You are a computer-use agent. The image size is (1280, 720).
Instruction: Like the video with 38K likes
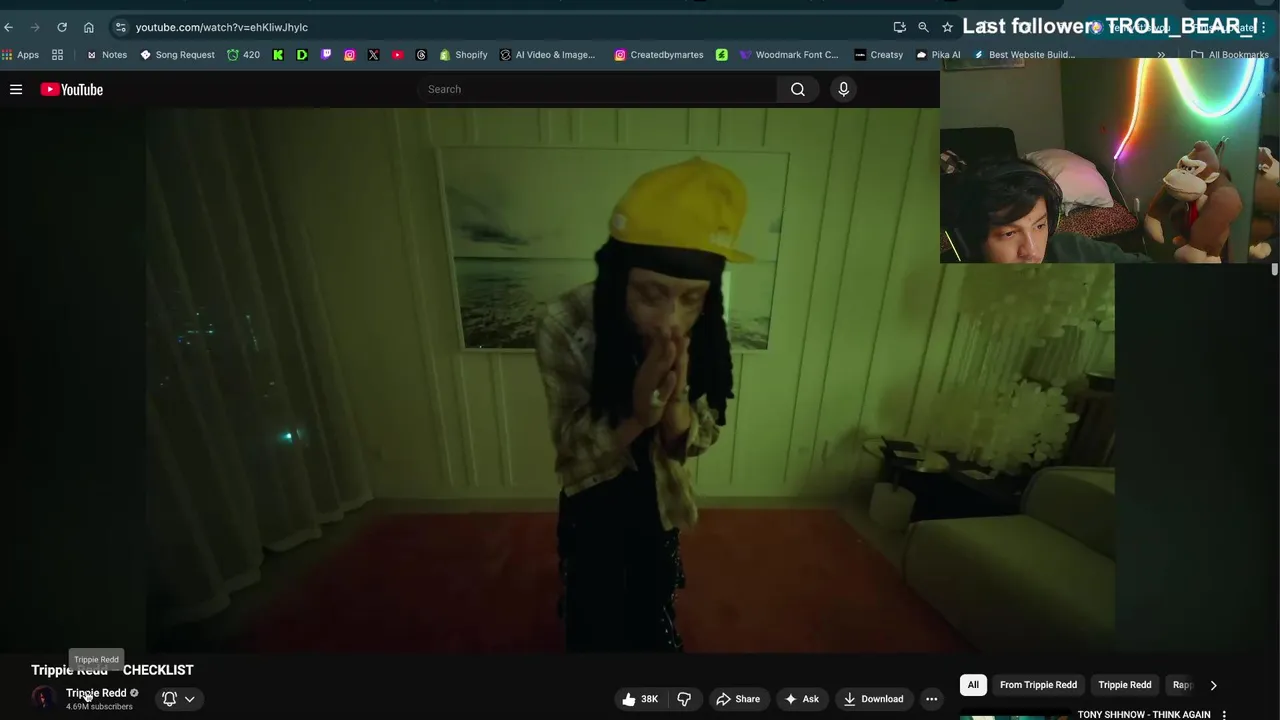(x=640, y=699)
